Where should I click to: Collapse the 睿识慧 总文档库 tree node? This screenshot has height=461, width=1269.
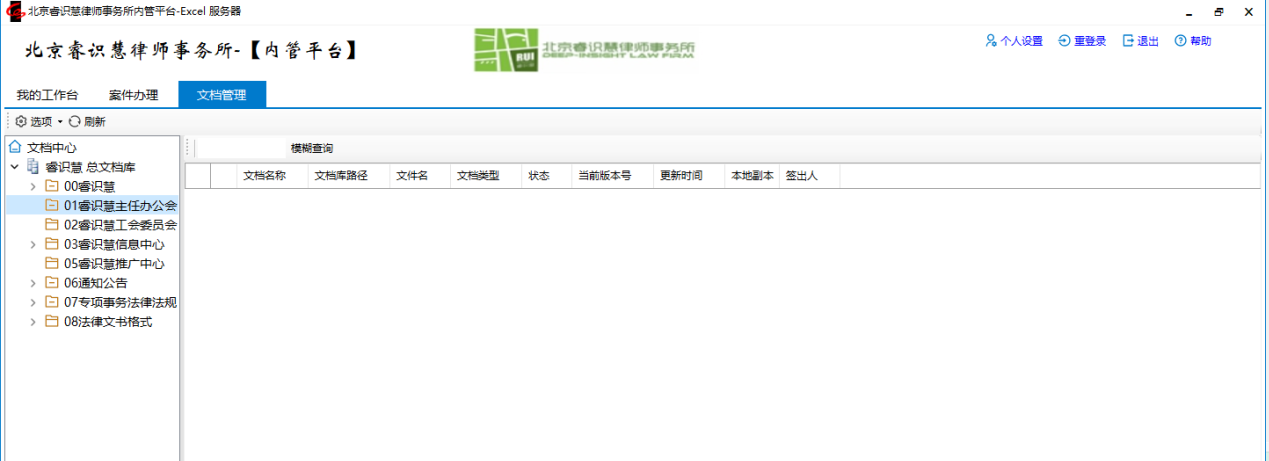click(x=14, y=167)
